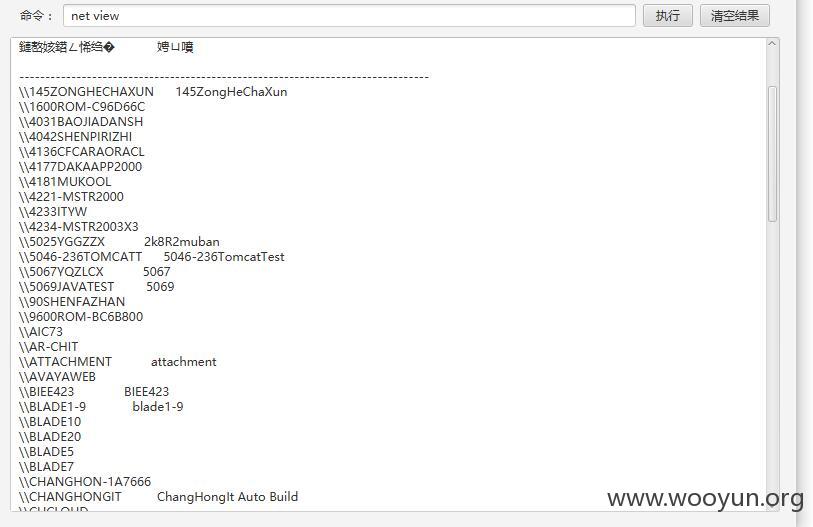The height and width of the screenshot is (527, 813).
Task: Select the 5046-236TomcatTest remark text
Action: coord(224,257)
